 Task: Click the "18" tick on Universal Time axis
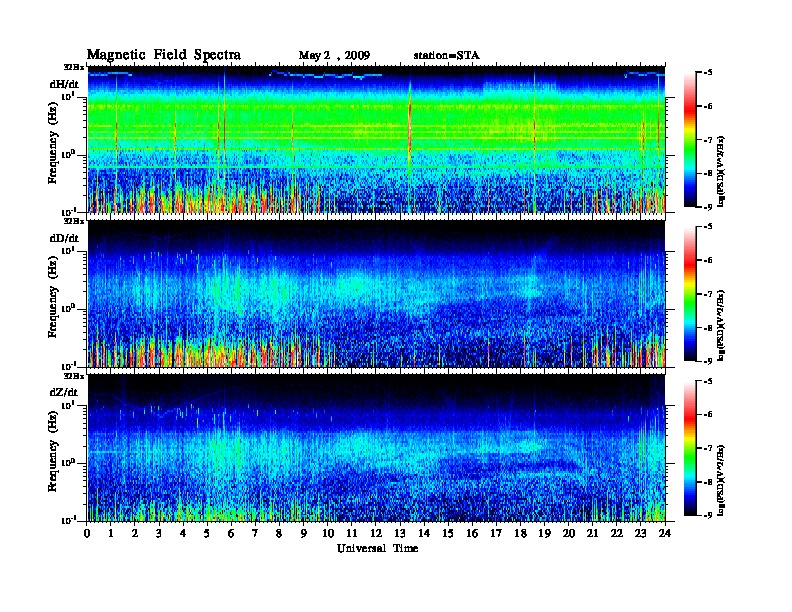click(520, 533)
